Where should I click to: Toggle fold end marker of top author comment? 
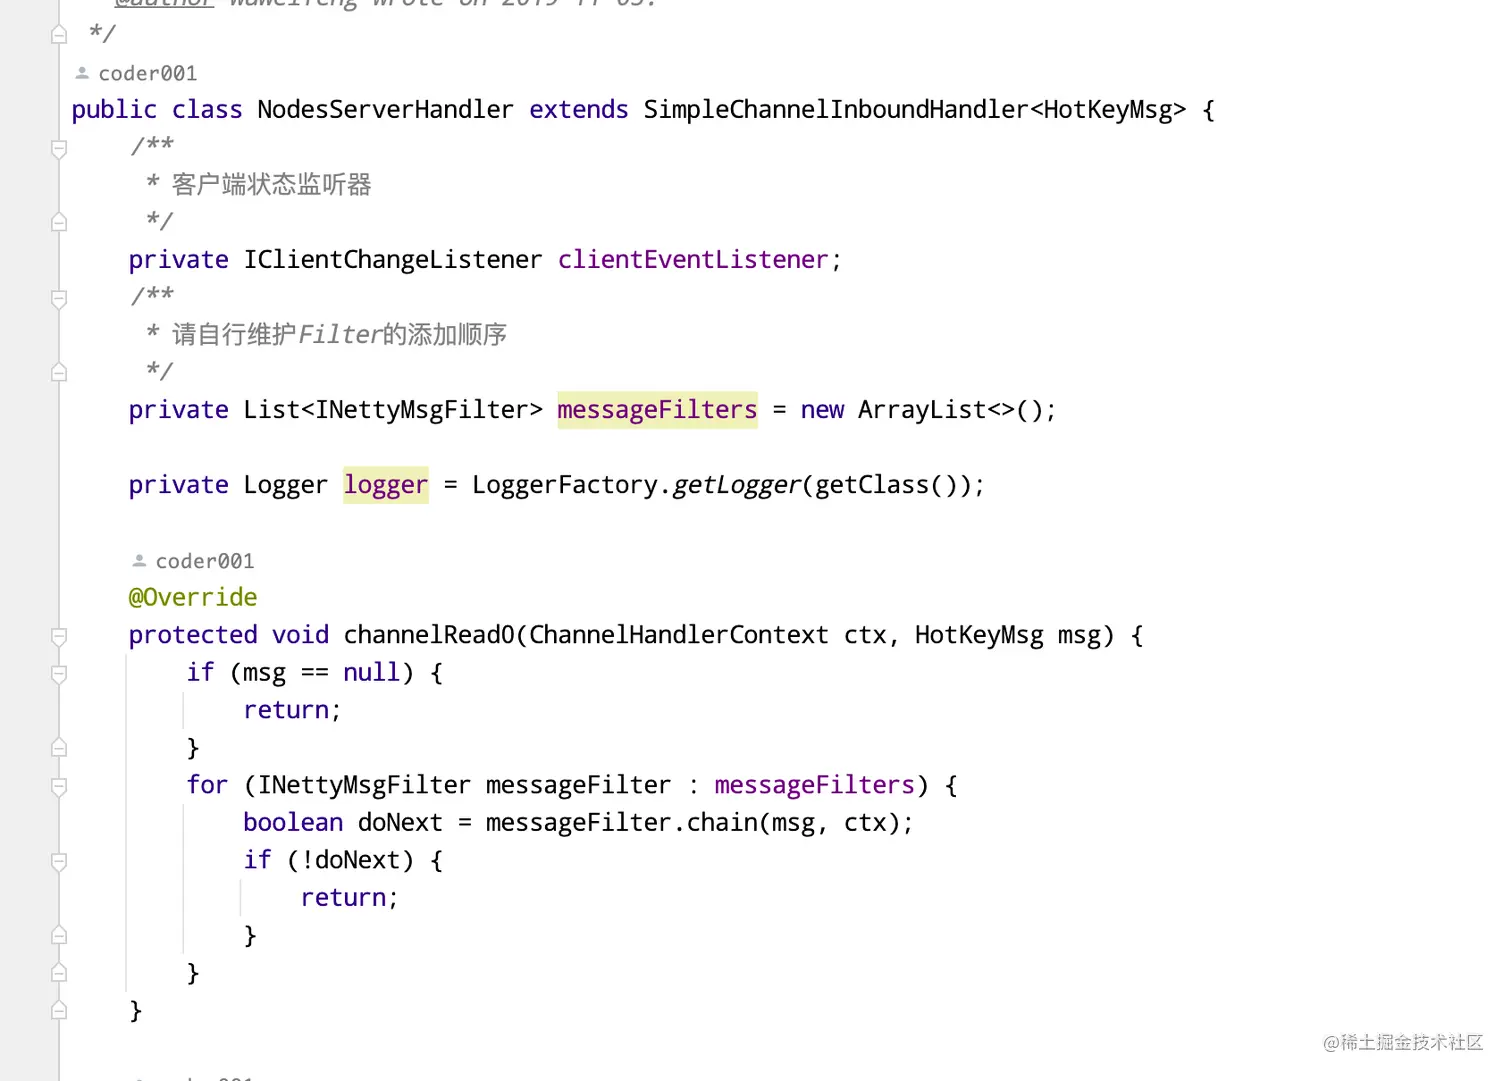[59, 34]
